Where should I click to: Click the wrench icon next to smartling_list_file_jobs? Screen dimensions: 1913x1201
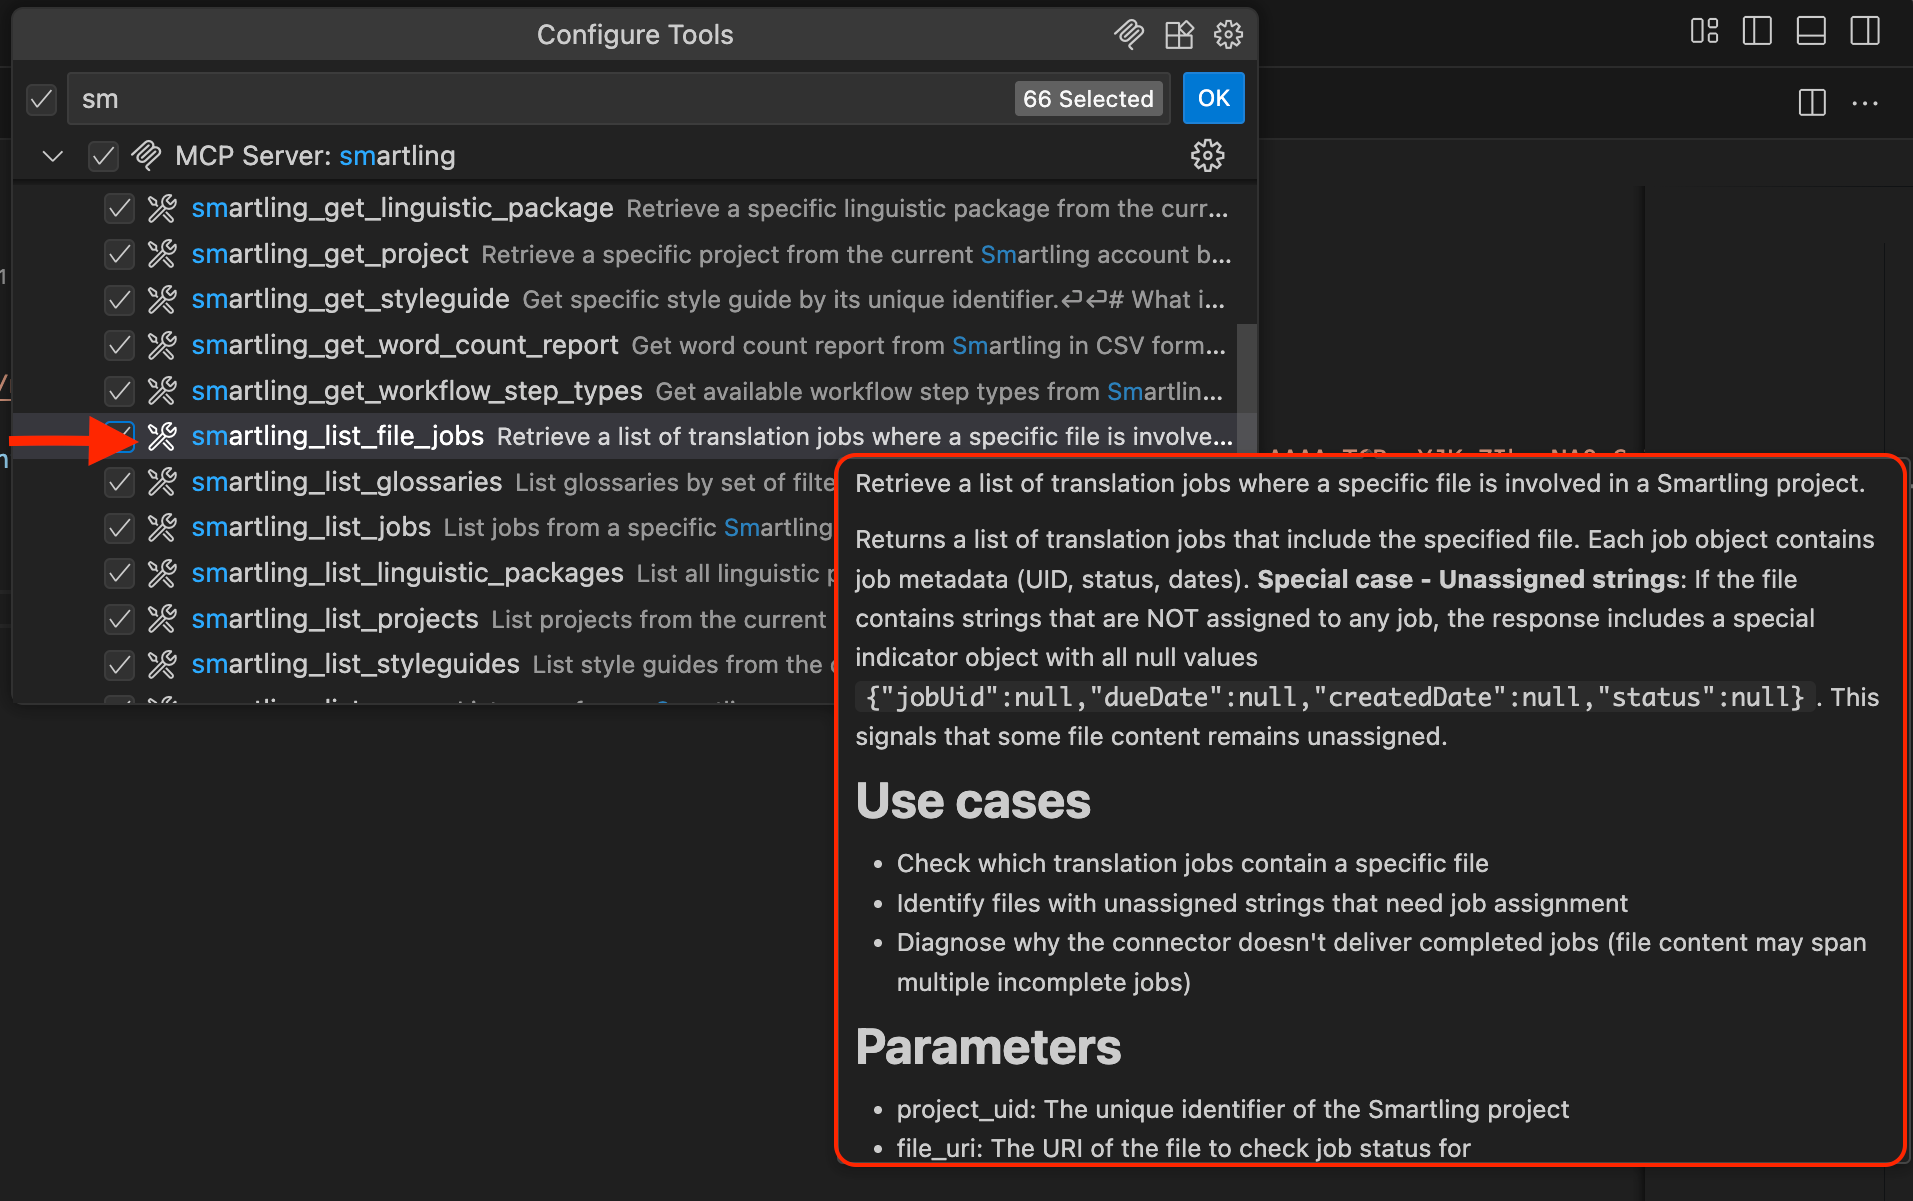161,436
